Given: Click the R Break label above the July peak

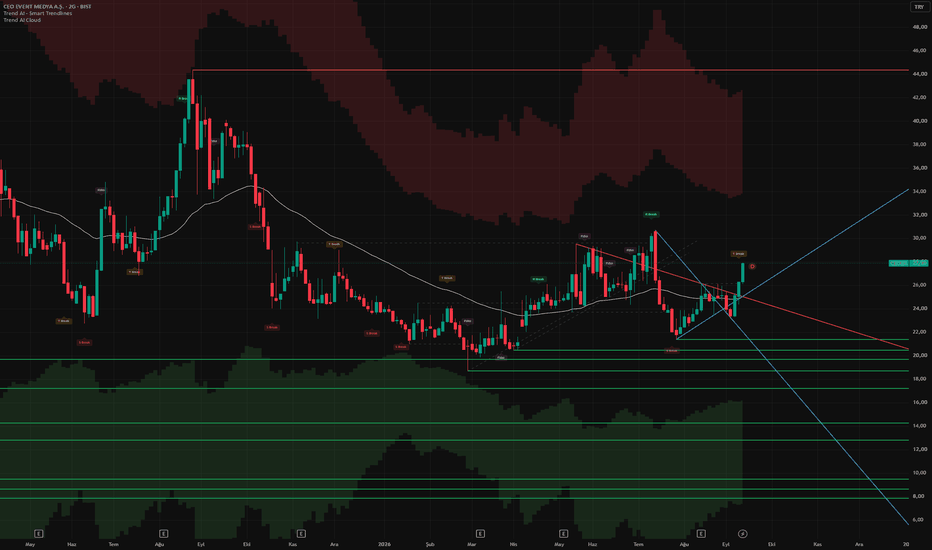Looking at the screenshot, I should (651, 214).
